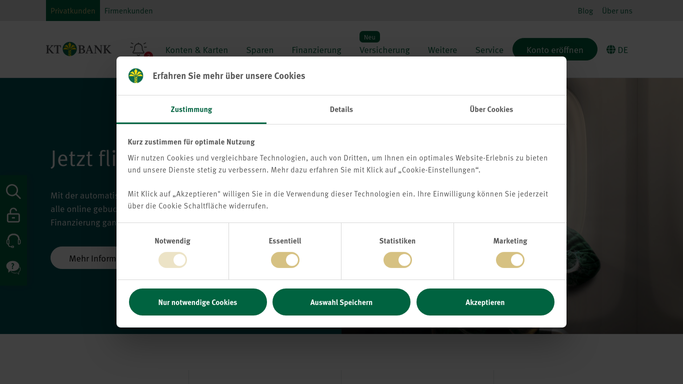Click the Auswahl Speichern button
The height and width of the screenshot is (384, 683).
coord(342,302)
